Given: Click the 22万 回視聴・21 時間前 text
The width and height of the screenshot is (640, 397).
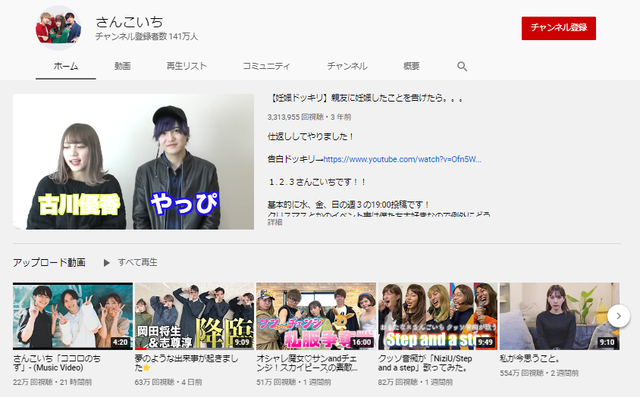Looking at the screenshot, I should pos(52,382).
